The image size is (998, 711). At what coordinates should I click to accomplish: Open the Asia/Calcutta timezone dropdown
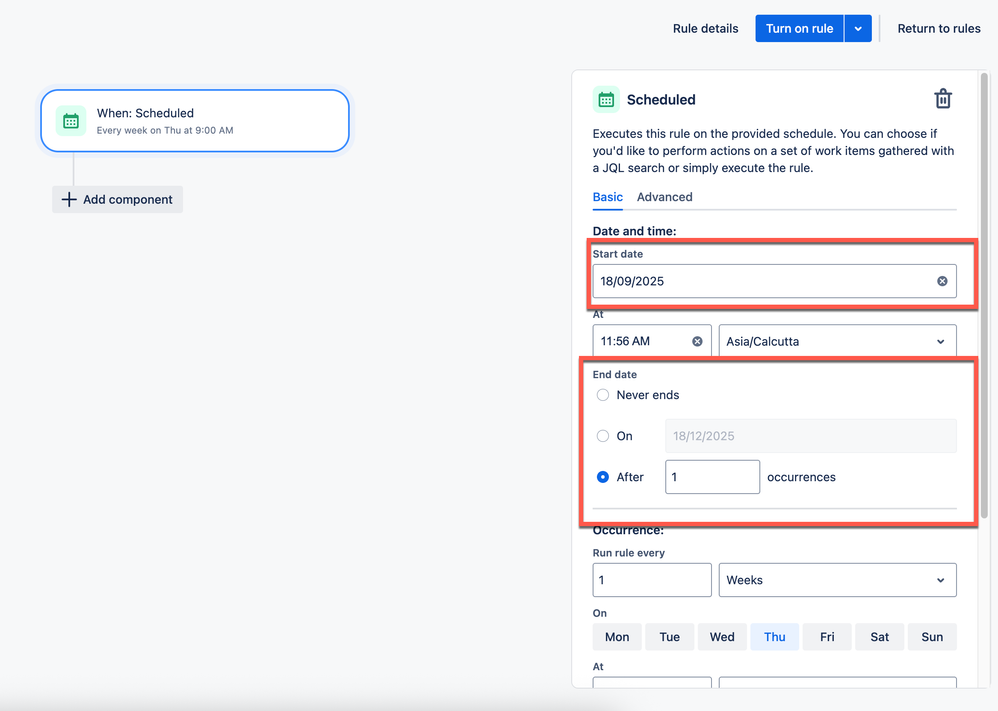click(838, 341)
